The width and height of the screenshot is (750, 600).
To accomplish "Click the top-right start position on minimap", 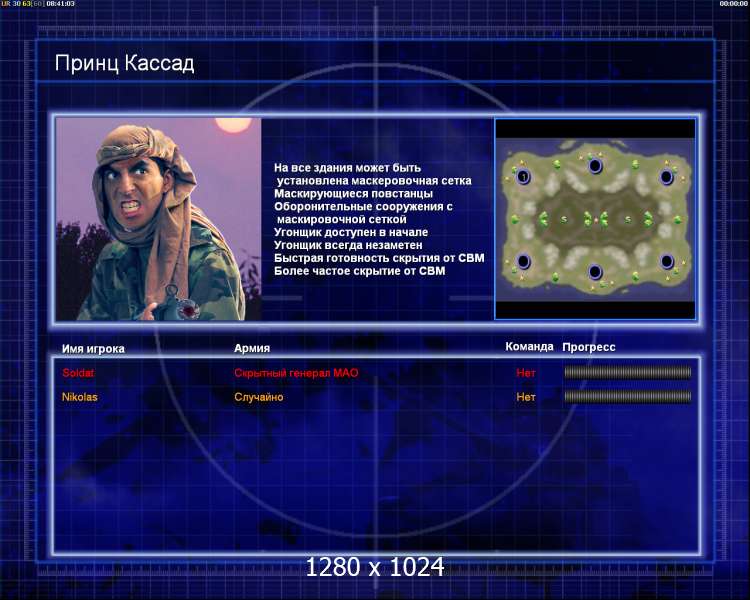I will coord(666,177).
